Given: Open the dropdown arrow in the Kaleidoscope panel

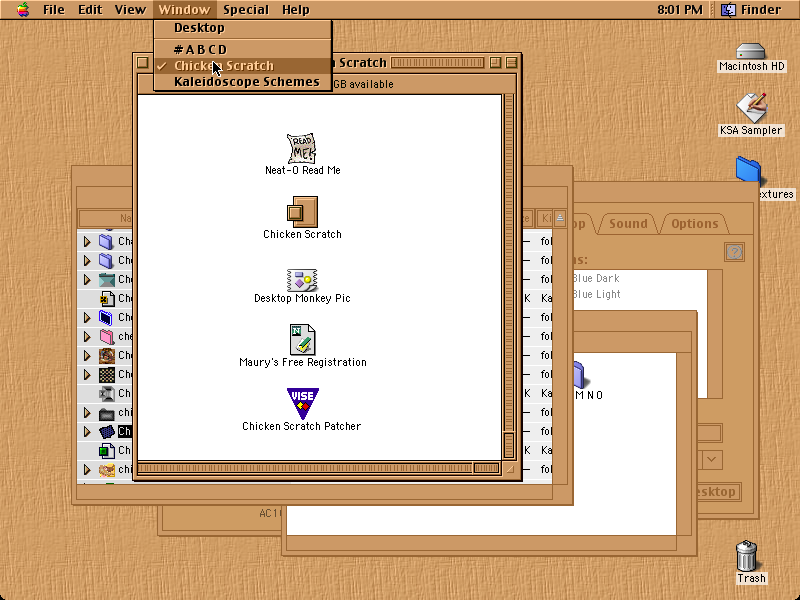Looking at the screenshot, I should click(712, 460).
